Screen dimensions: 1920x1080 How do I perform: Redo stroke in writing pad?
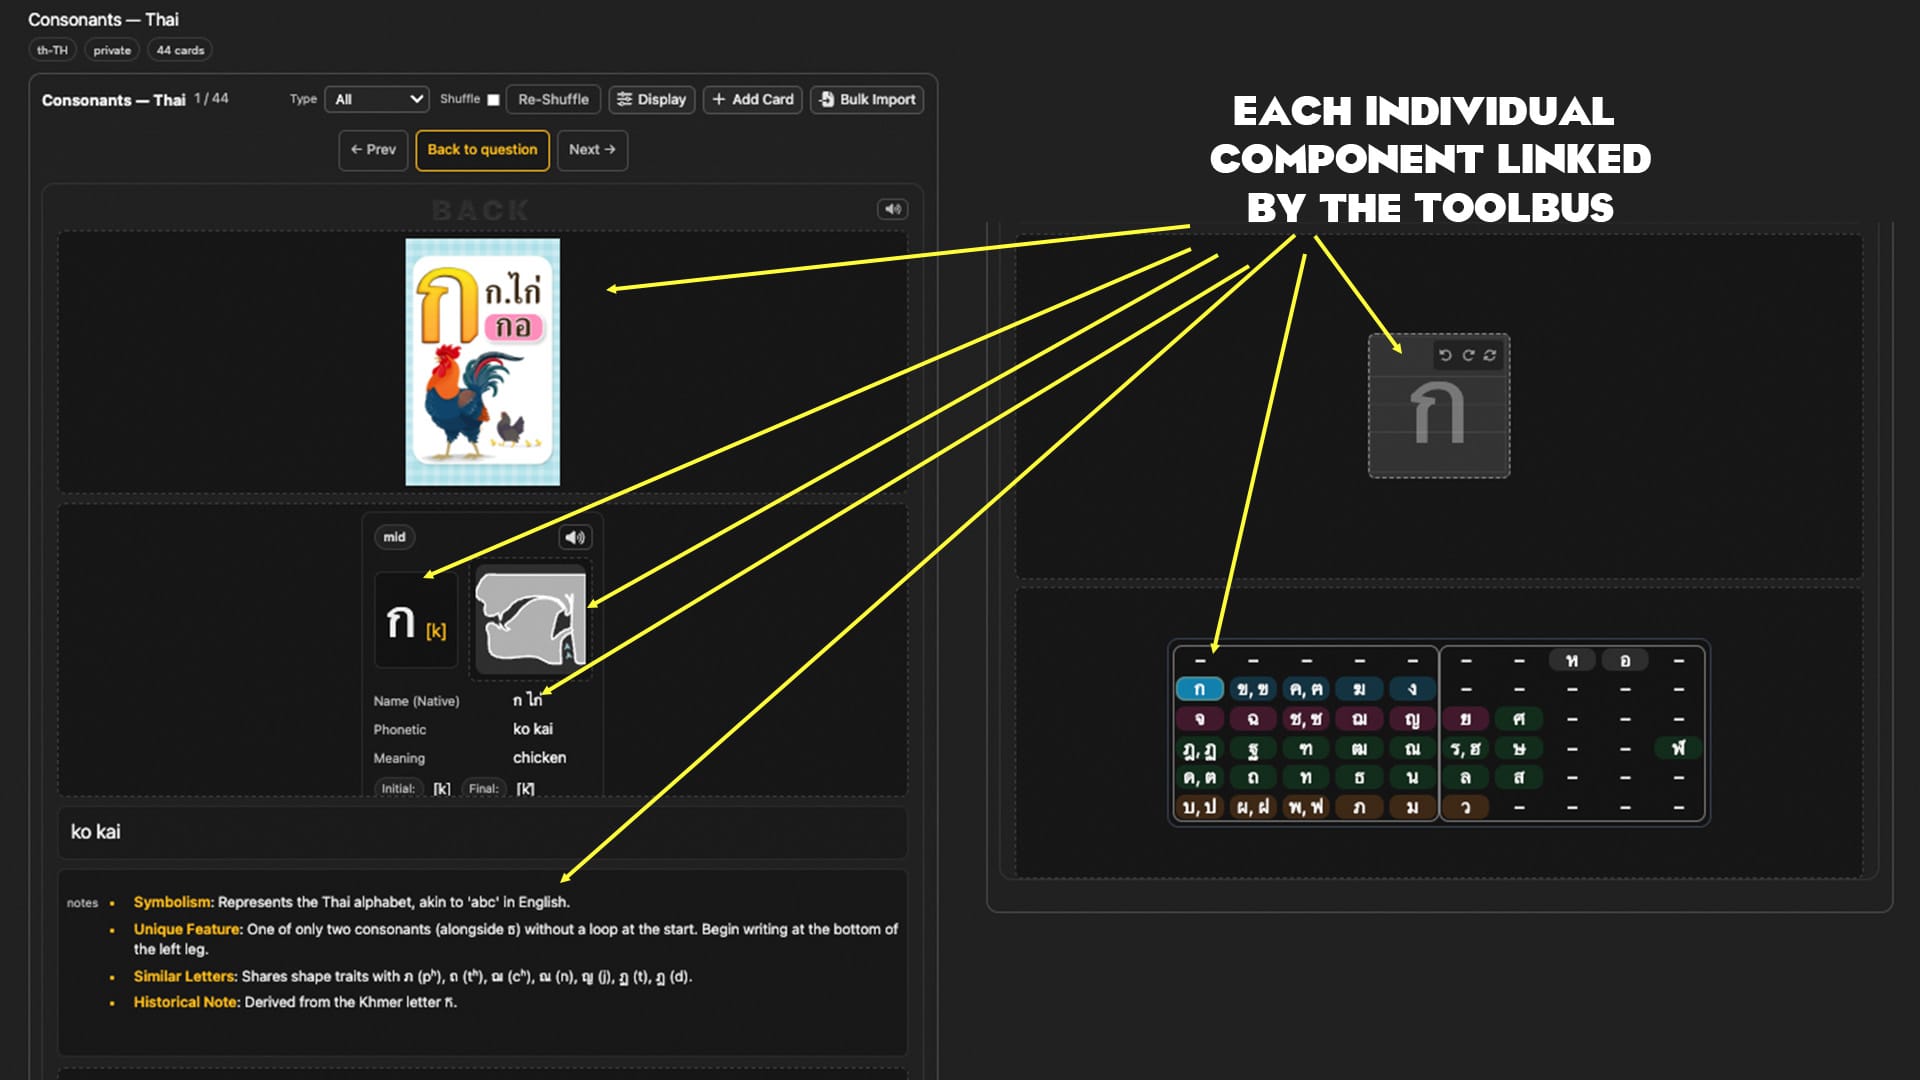1468,355
